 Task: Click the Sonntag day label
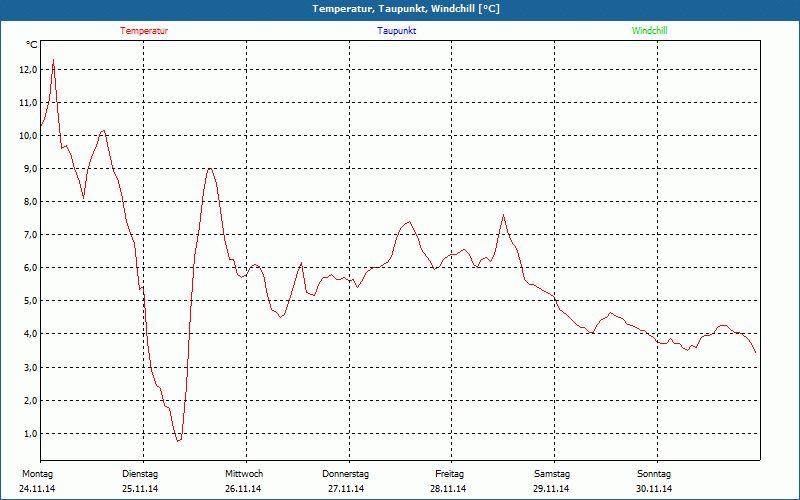654,474
